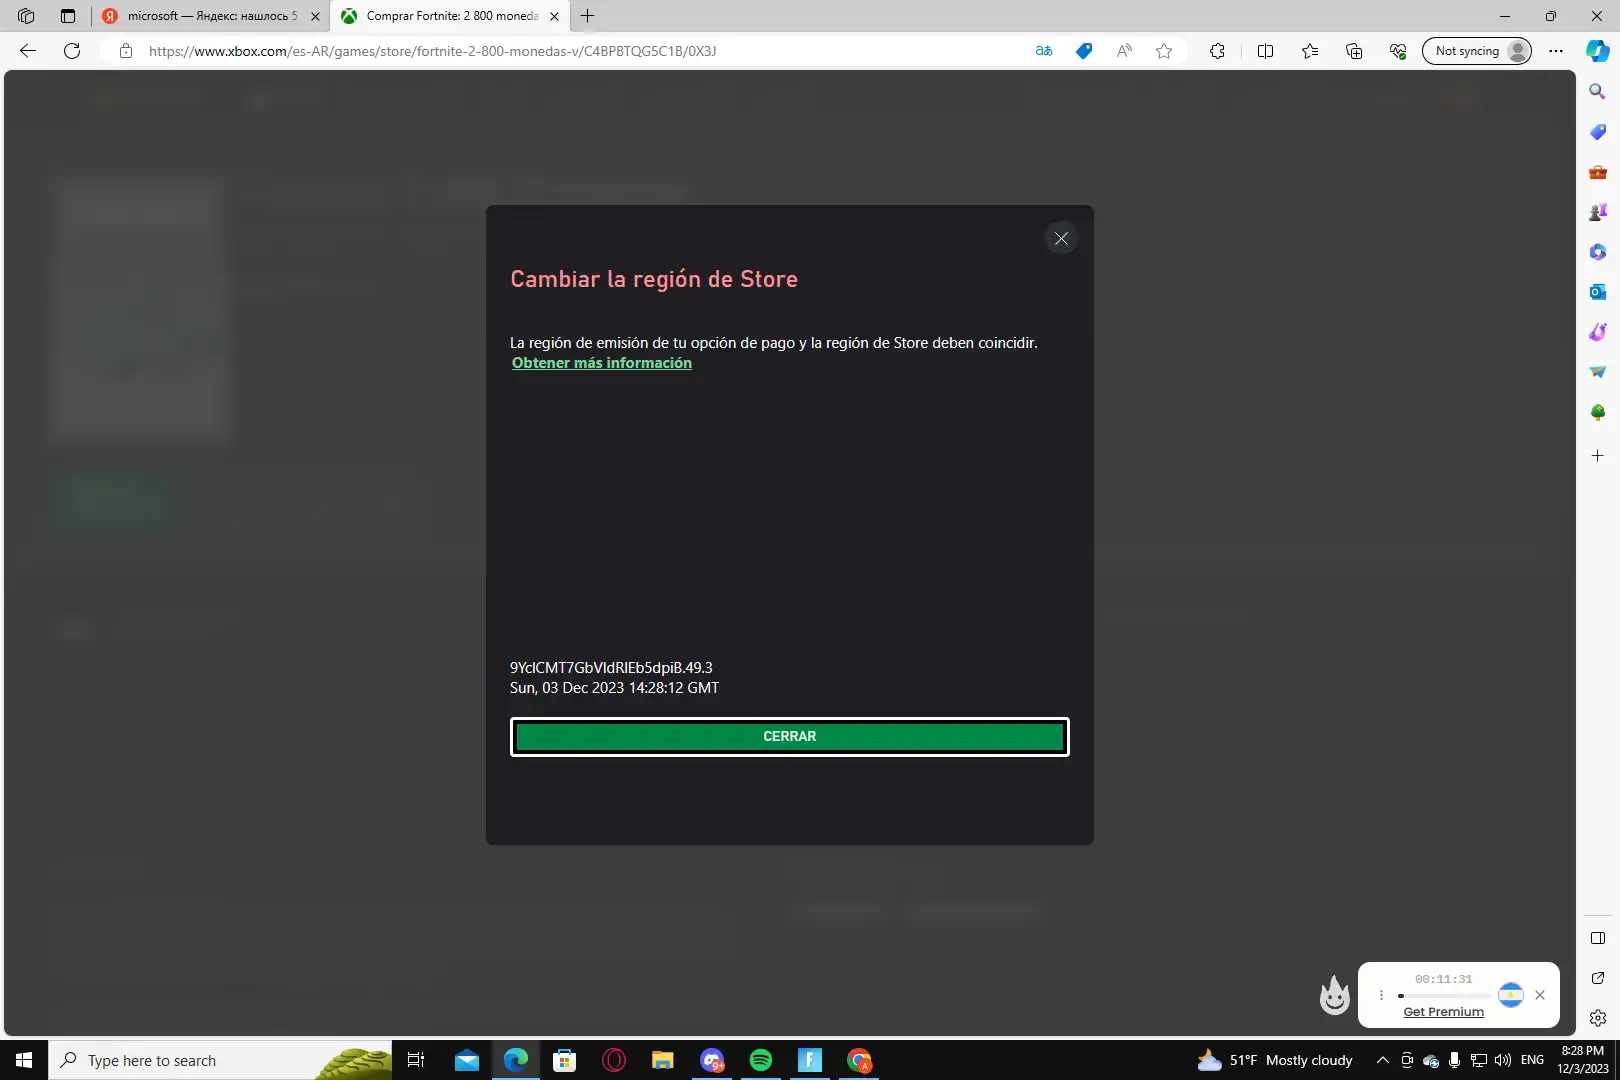Open the sidebar Tools briefcase icon

(x=1598, y=172)
